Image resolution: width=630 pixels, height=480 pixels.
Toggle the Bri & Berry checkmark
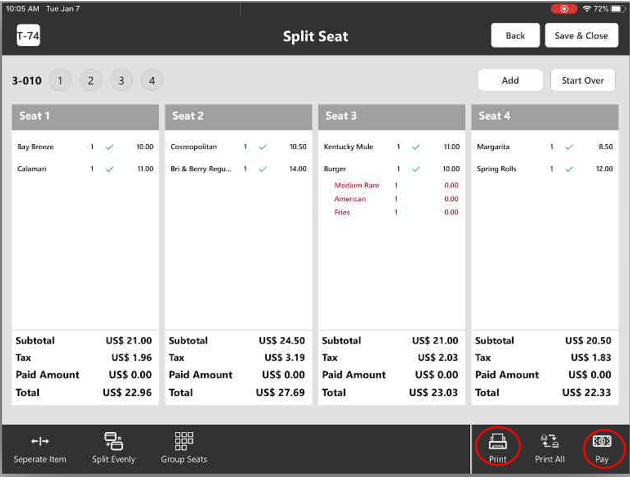(x=262, y=169)
